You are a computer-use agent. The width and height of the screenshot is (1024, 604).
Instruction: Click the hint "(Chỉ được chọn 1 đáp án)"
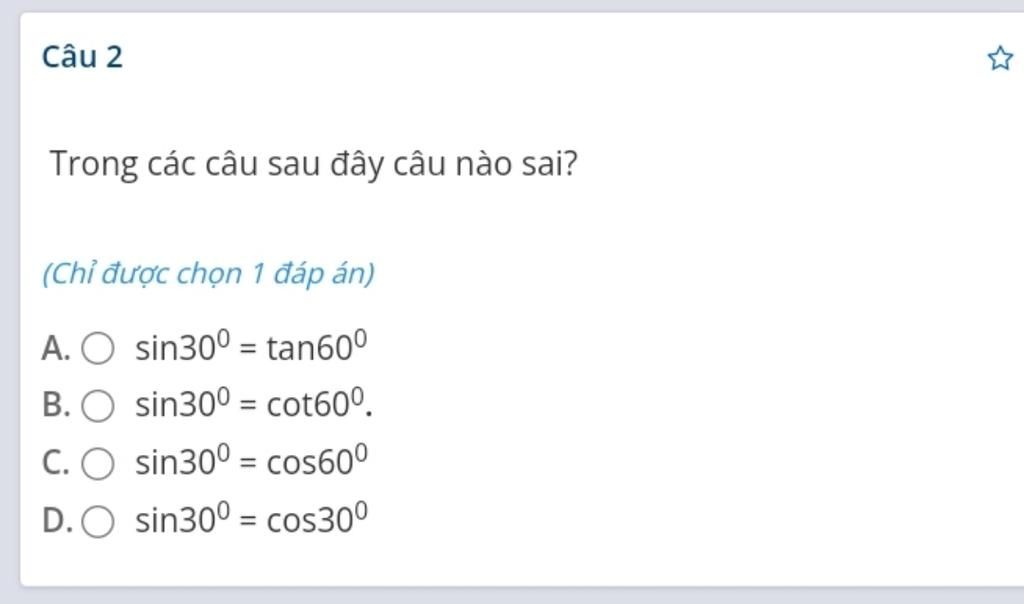pos(208,273)
